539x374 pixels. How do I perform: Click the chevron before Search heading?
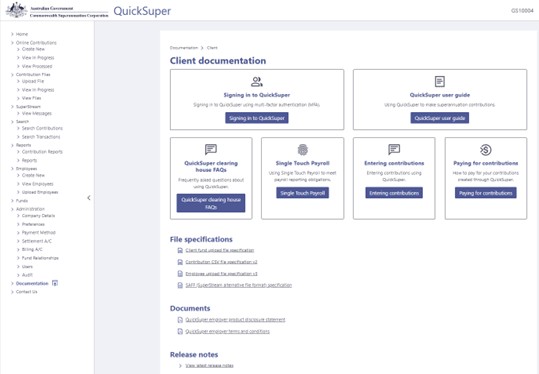[12, 122]
